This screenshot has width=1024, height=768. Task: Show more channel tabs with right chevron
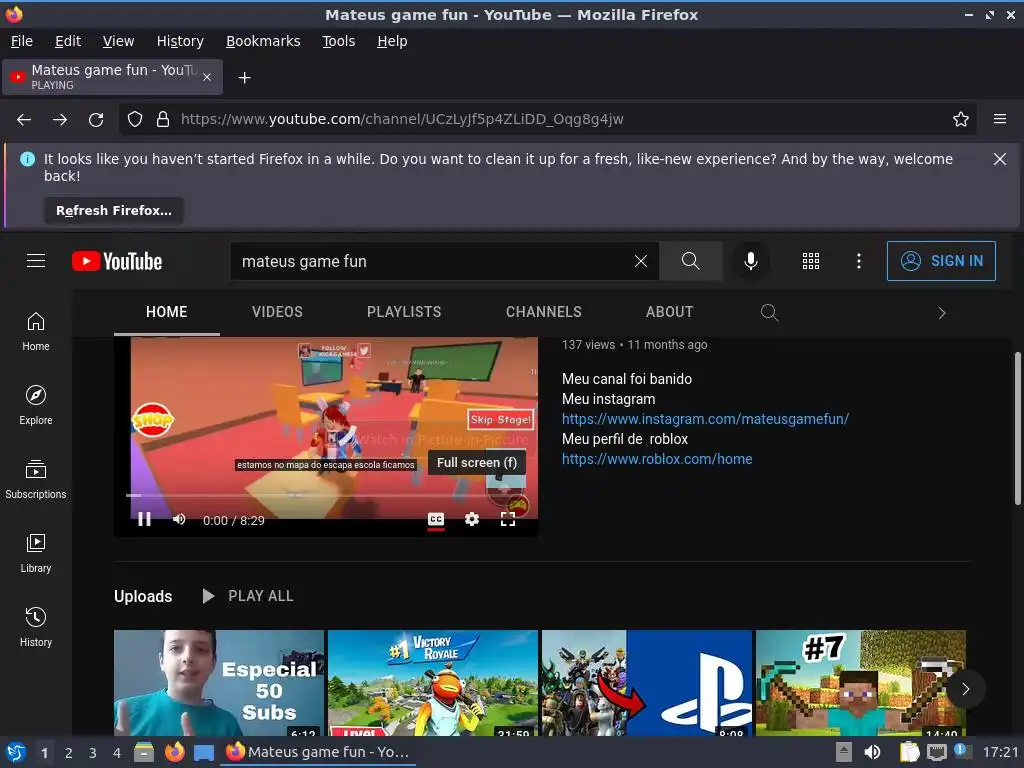pos(942,313)
